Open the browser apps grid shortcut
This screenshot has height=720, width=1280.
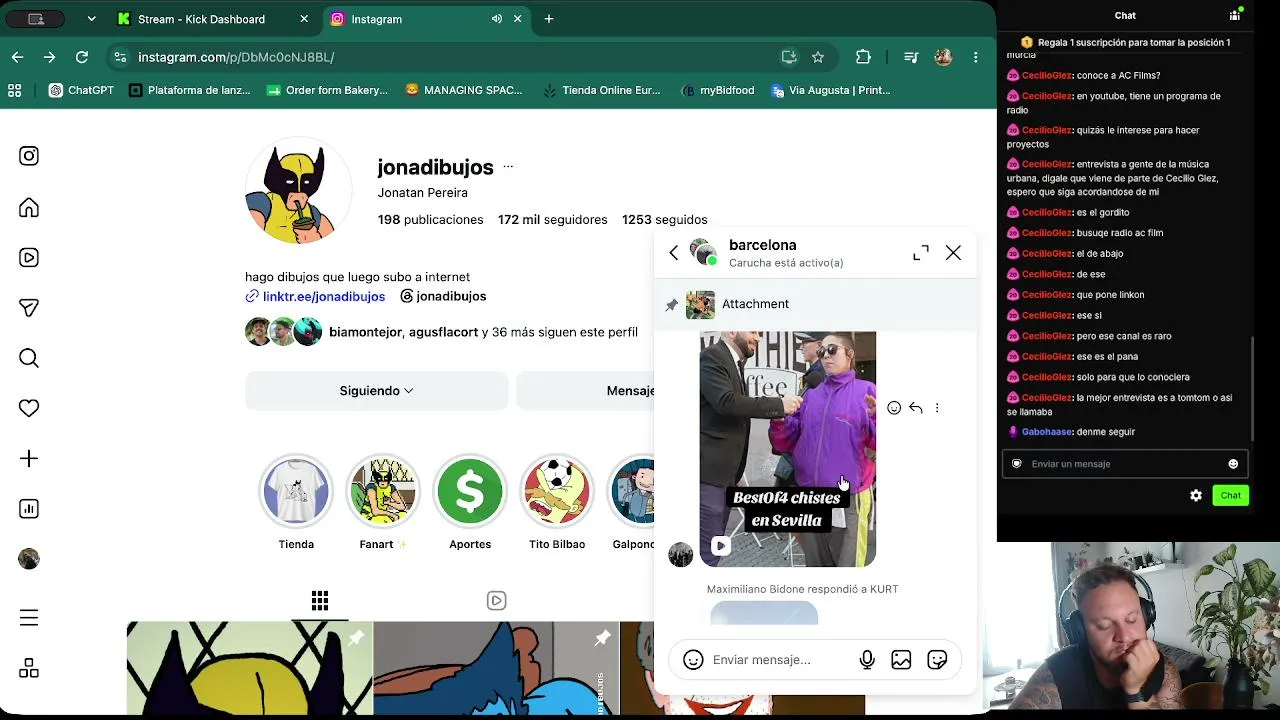pyautogui.click(x=15, y=90)
